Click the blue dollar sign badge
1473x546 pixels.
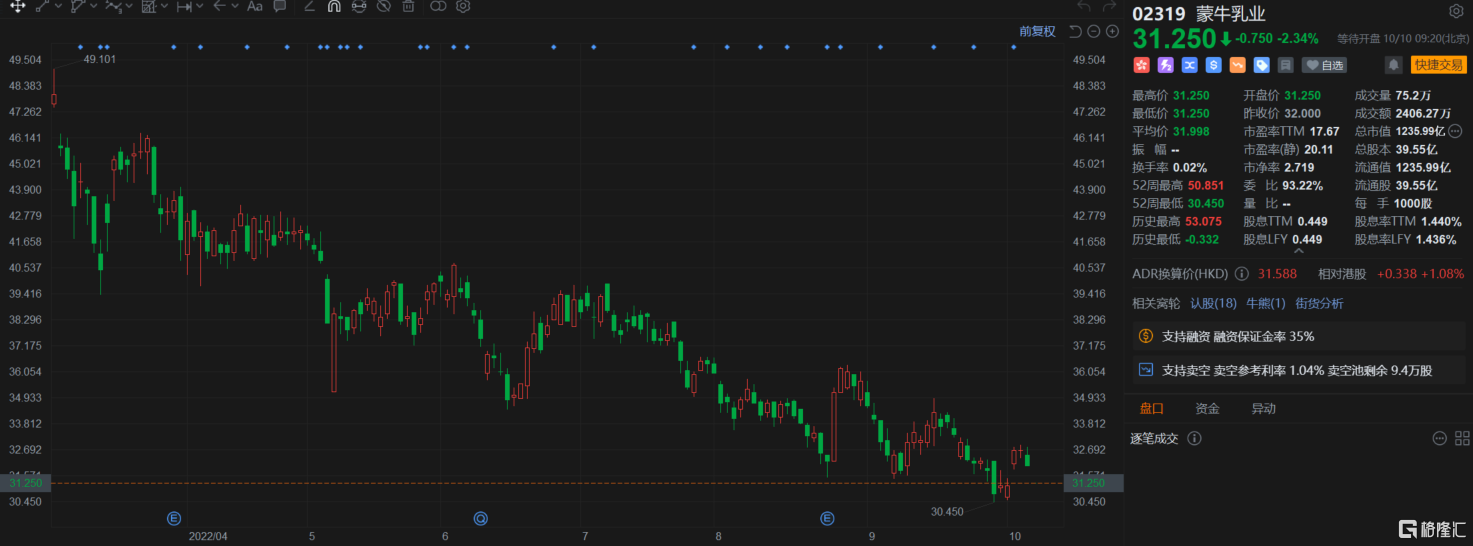pos(1213,65)
